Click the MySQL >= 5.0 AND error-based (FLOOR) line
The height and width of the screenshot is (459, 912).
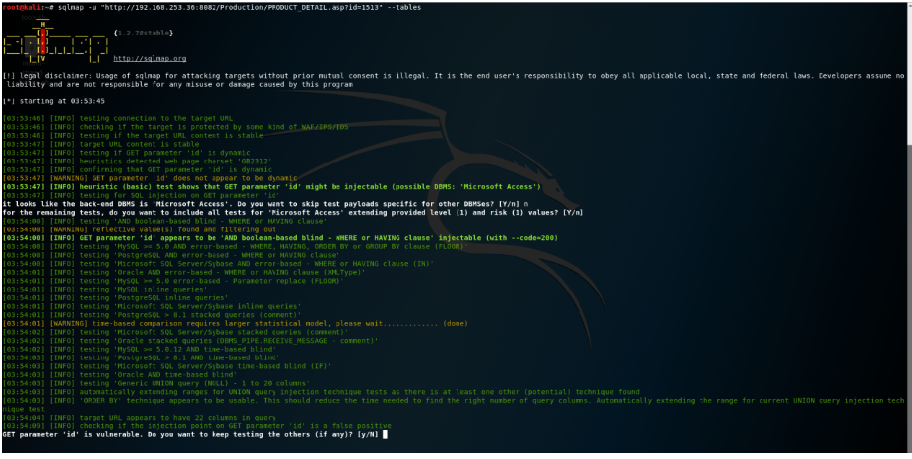235,247
